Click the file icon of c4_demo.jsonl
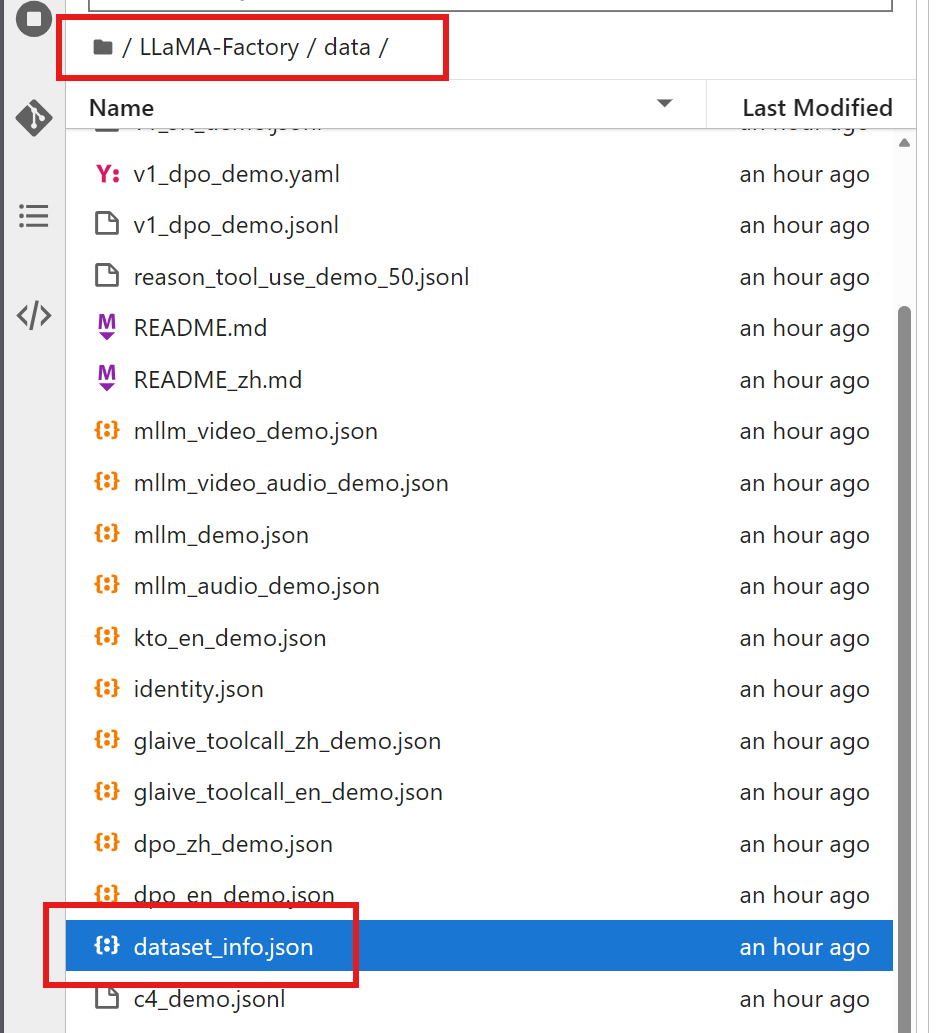The width and height of the screenshot is (939, 1033). (x=107, y=997)
